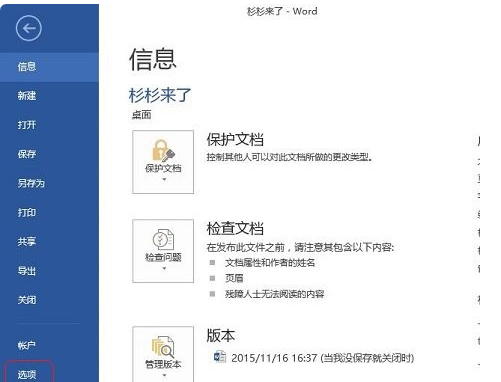Click the 页眉 list item
This screenshot has height=382, width=501.
[x=234, y=278]
